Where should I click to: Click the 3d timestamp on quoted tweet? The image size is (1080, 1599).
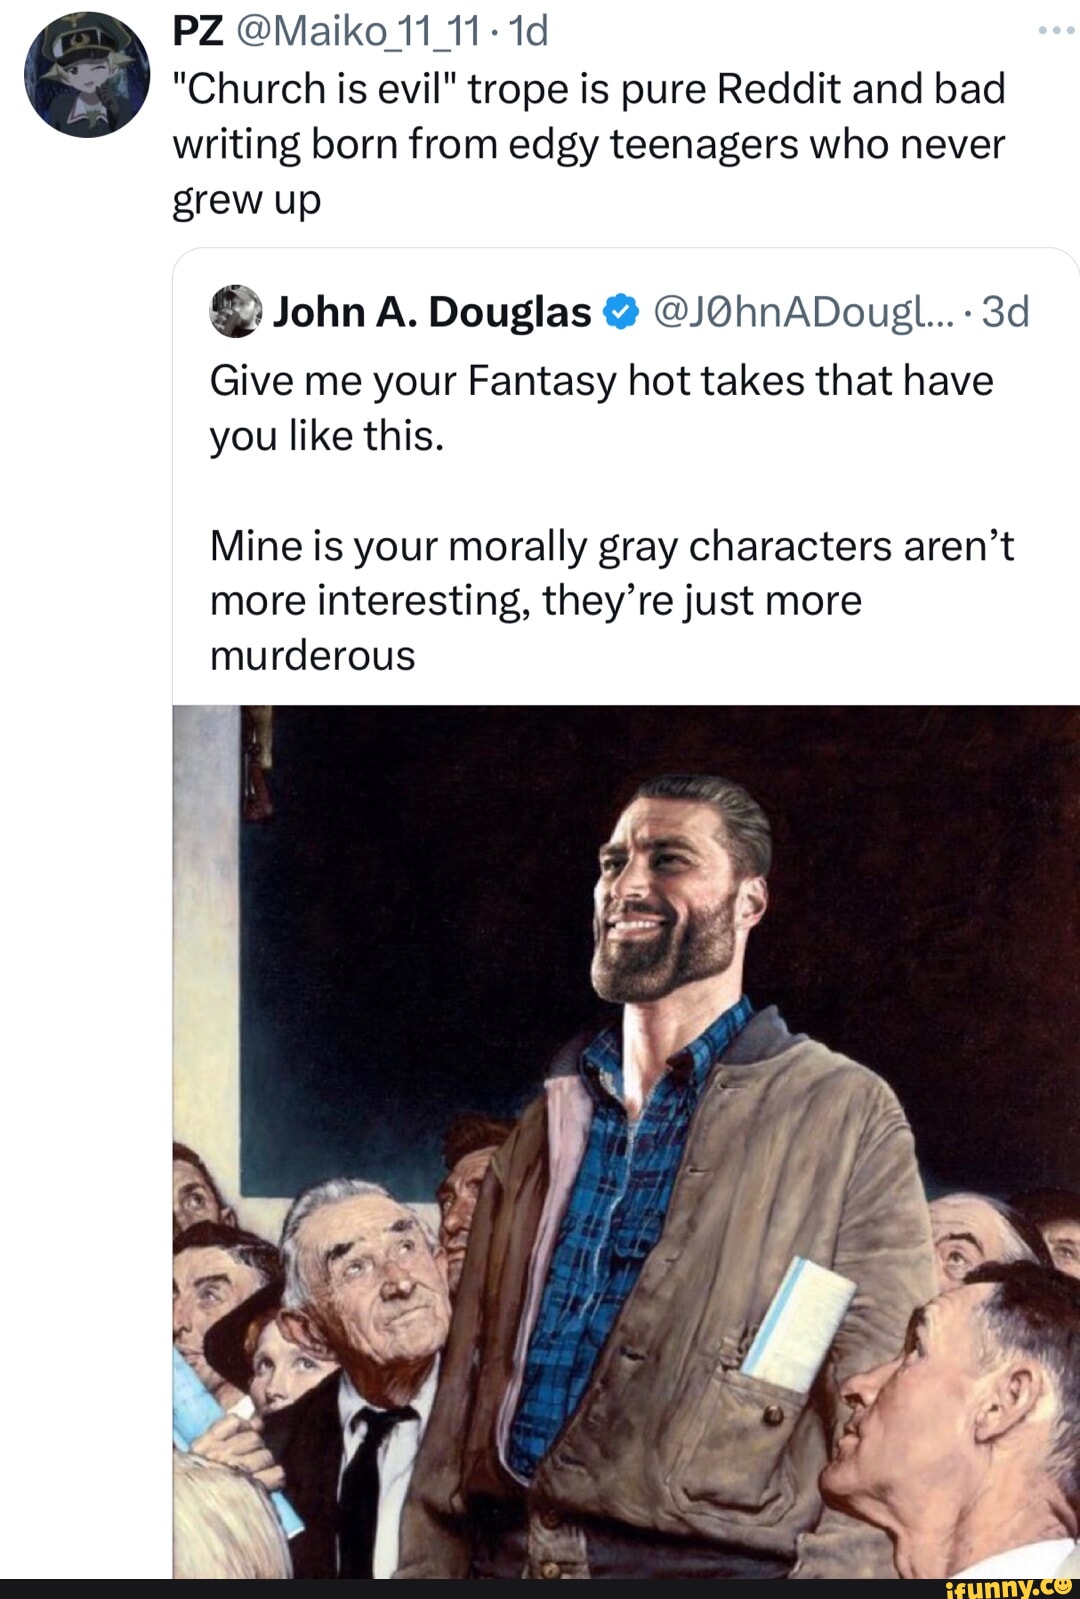(x=1005, y=313)
